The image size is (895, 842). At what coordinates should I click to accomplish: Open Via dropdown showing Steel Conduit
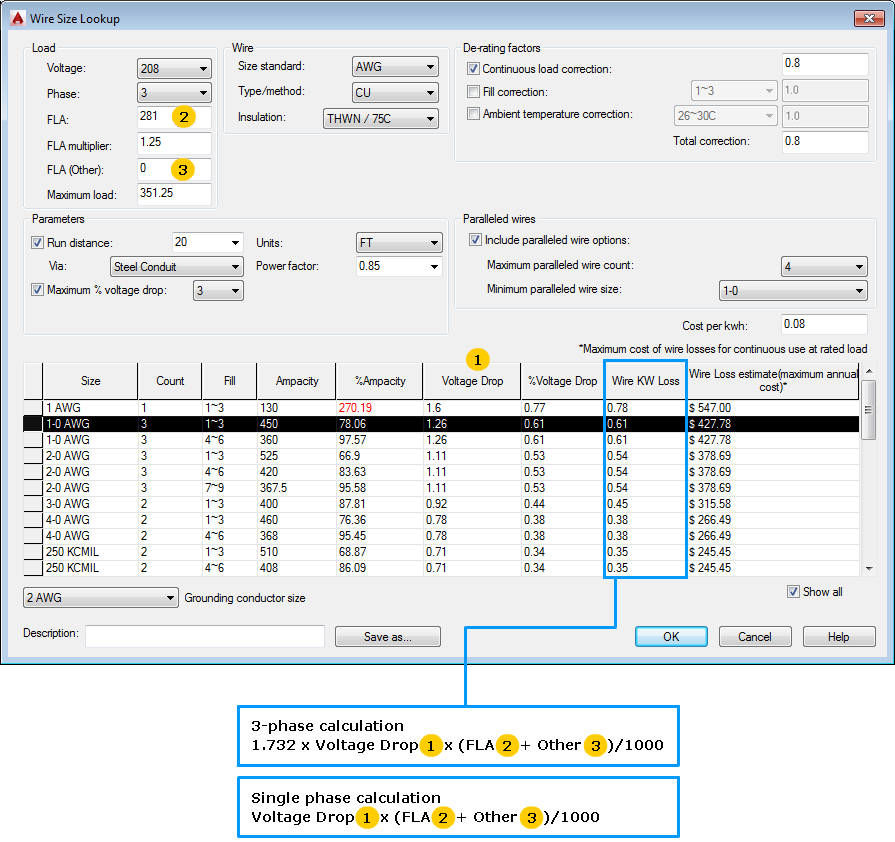[176, 266]
